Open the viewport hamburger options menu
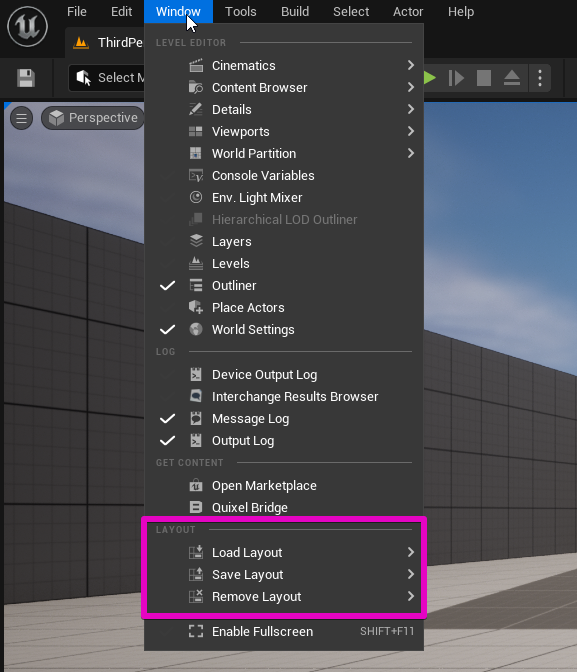 pyautogui.click(x=21, y=118)
